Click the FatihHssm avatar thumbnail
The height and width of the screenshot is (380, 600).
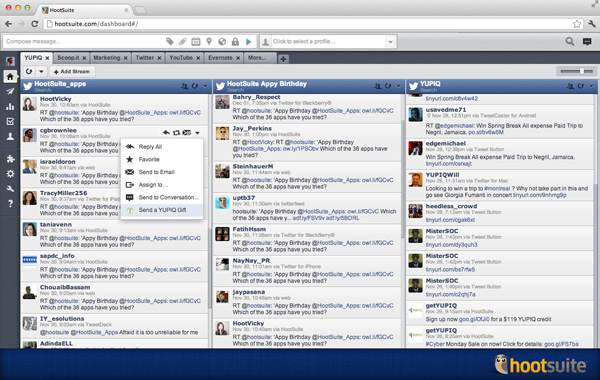pyautogui.click(x=222, y=234)
